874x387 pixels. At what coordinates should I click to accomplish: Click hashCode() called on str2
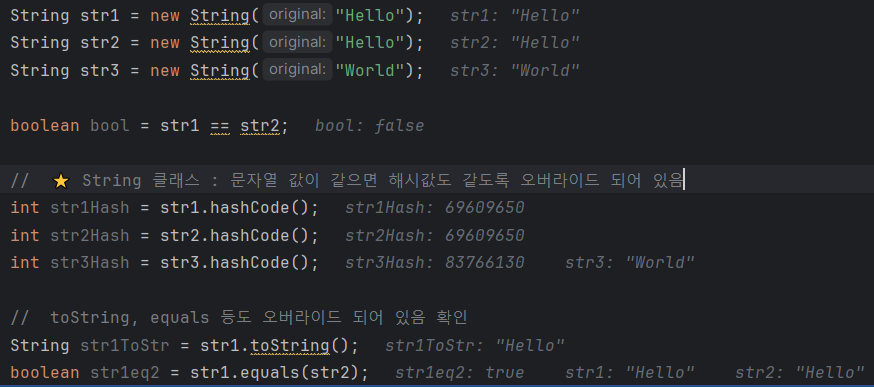click(x=260, y=235)
